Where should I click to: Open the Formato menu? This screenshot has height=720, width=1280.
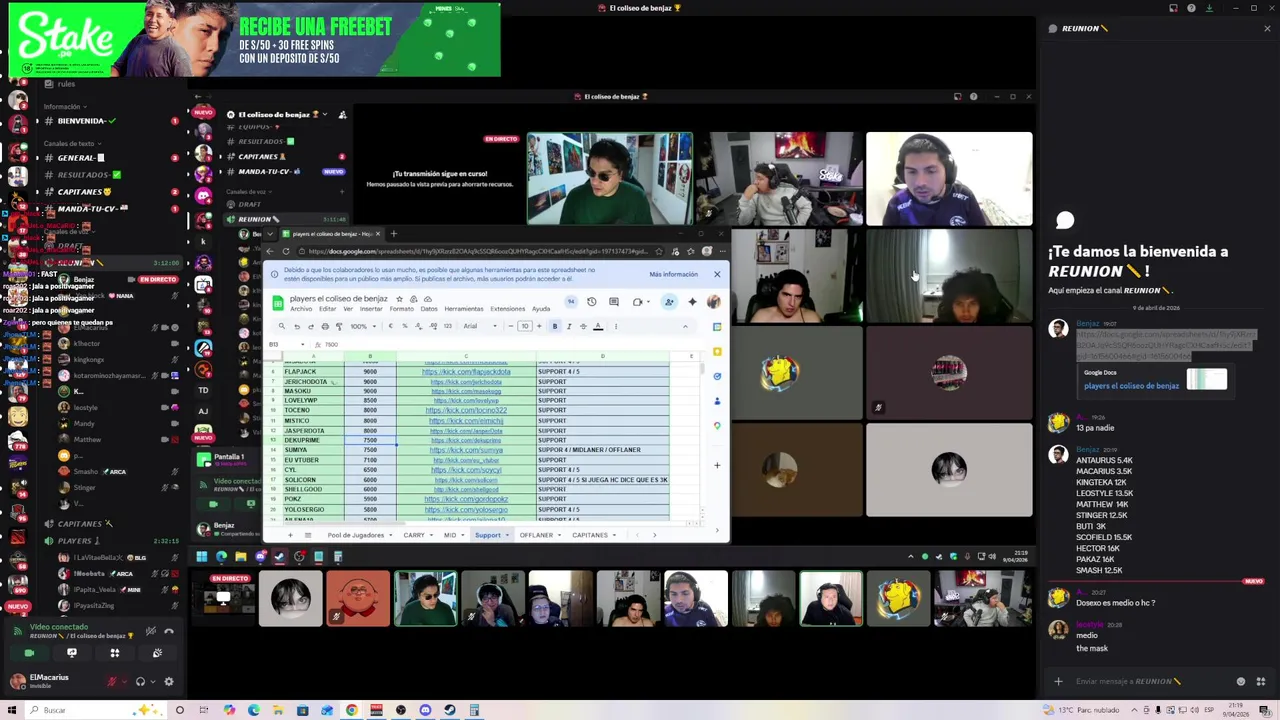[x=402, y=309]
